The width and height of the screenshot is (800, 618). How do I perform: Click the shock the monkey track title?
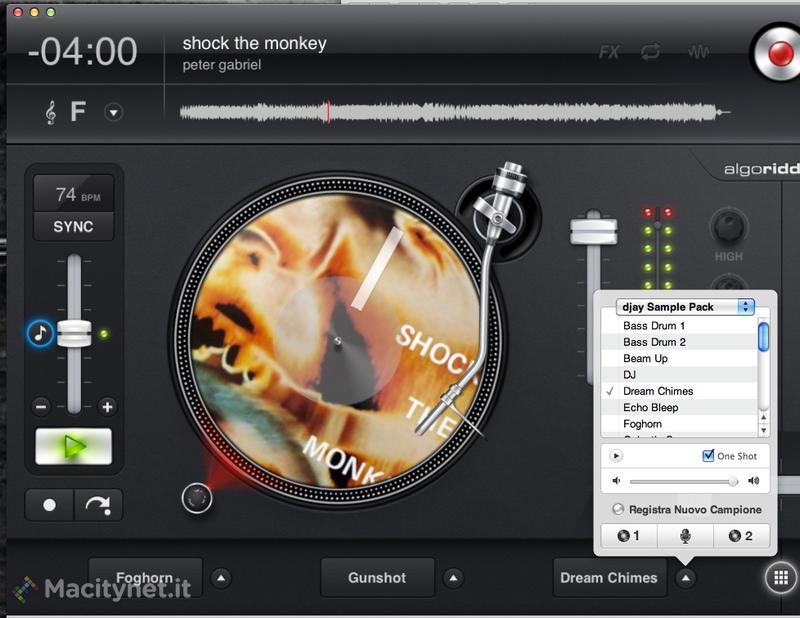255,43
